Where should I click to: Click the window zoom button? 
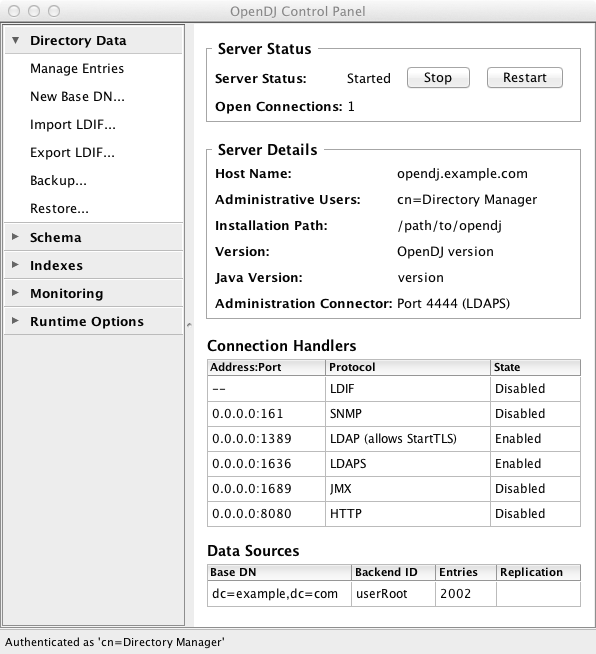[54, 11]
